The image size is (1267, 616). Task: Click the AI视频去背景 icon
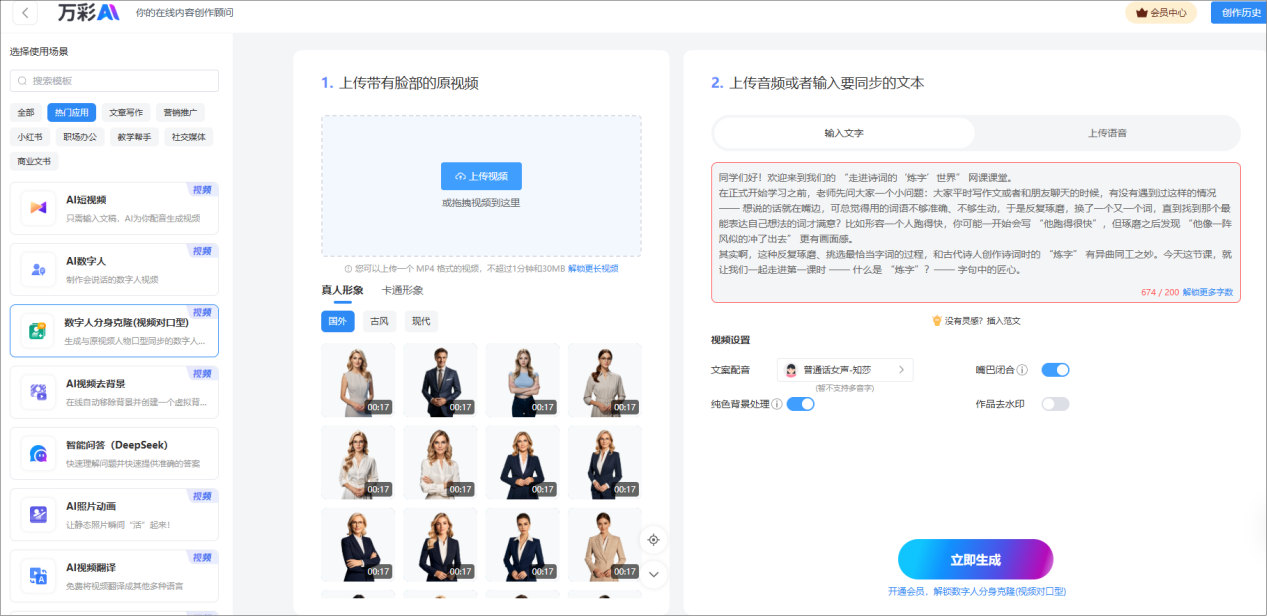38,391
